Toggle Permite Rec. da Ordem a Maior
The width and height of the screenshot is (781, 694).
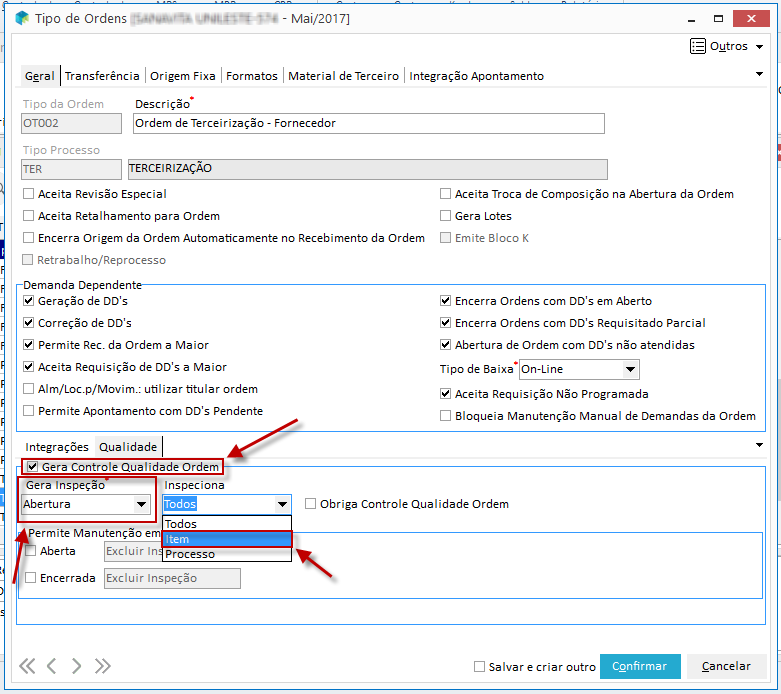(28, 344)
